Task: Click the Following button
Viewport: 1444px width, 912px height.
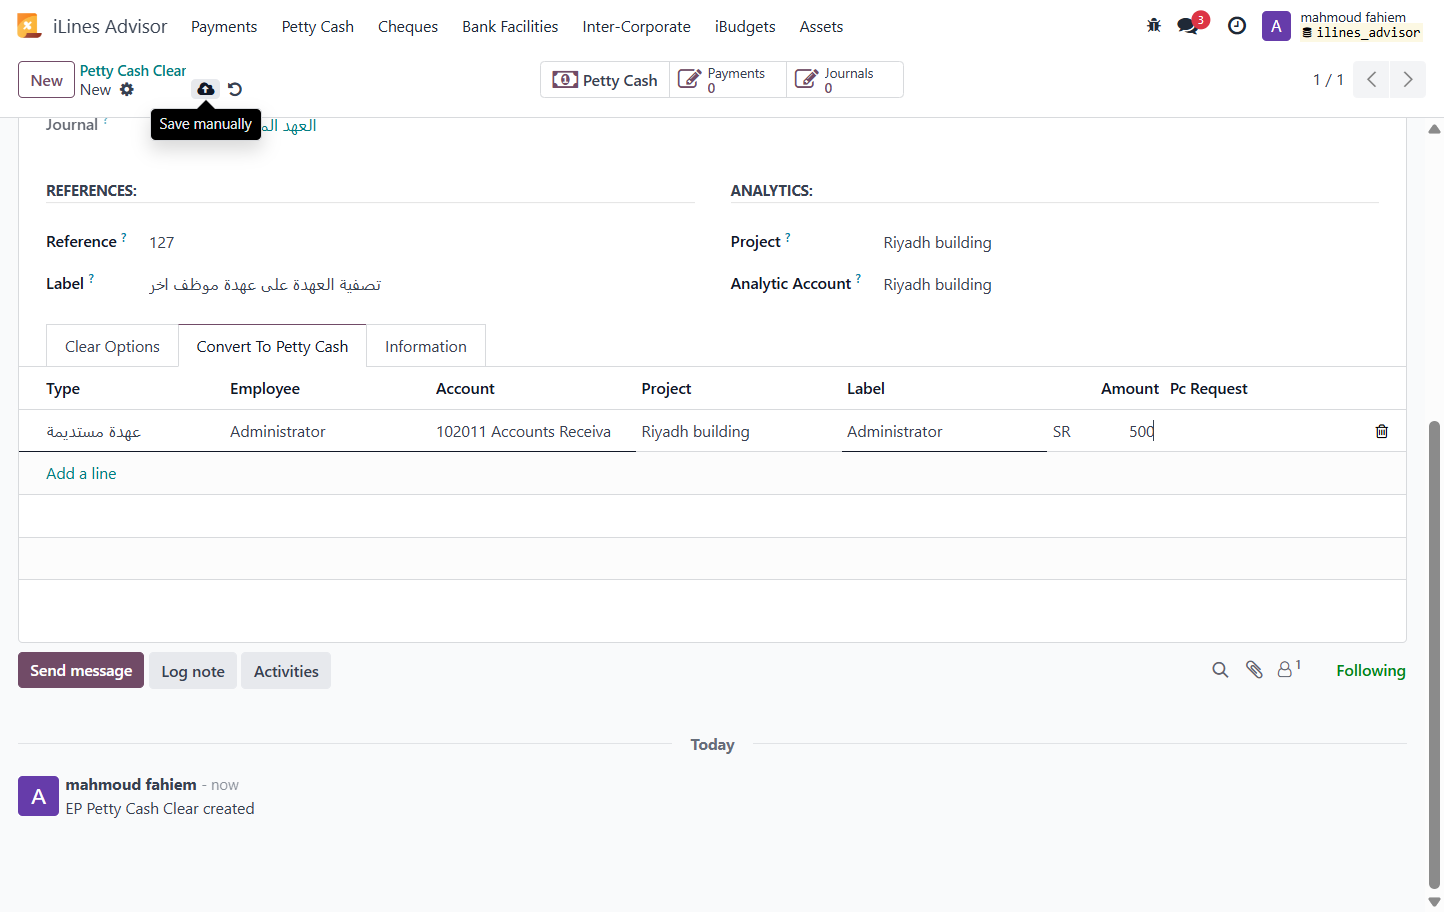Action: [x=1371, y=670]
